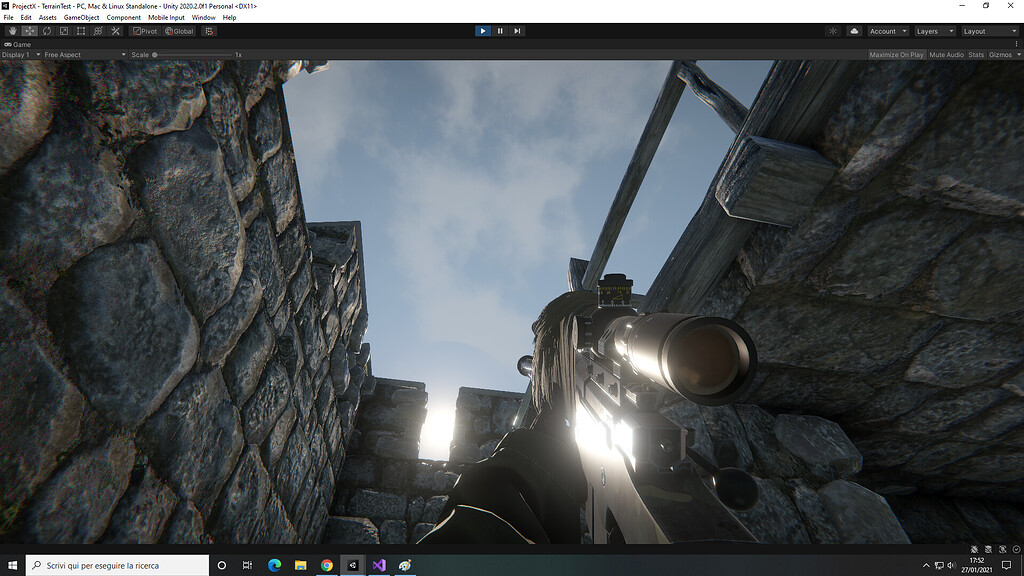Enable Maximize On Play
1024x576 pixels.
895,54
